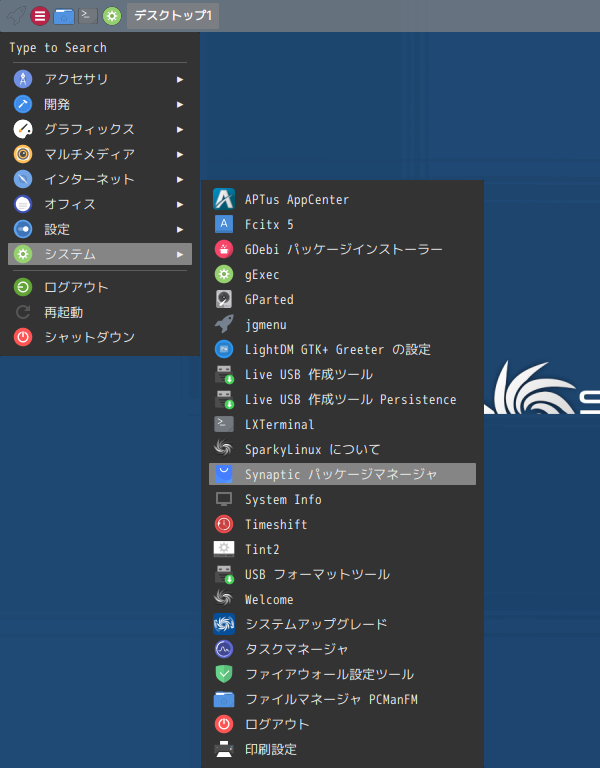Click the LightDM GTK+ Greeter の設定 icon
This screenshot has height=768, width=600.
(224, 349)
